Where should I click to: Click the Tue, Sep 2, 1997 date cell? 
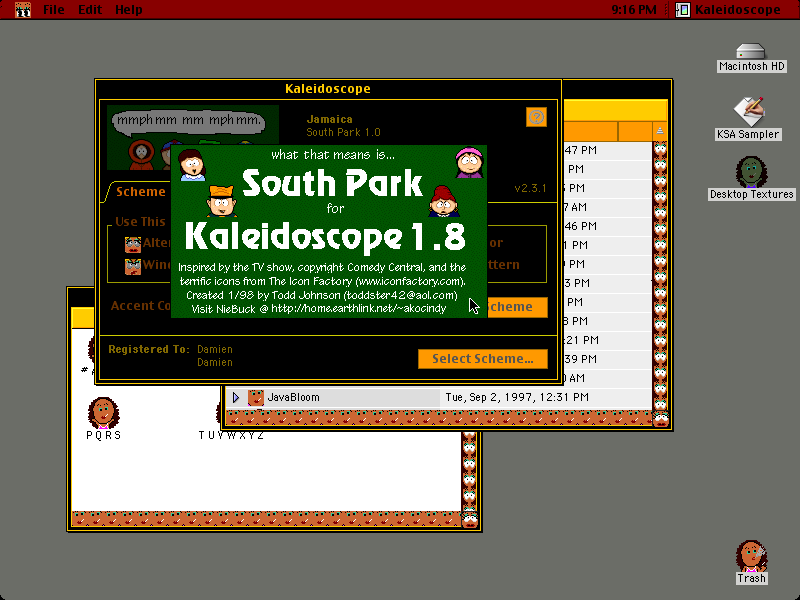(517, 397)
